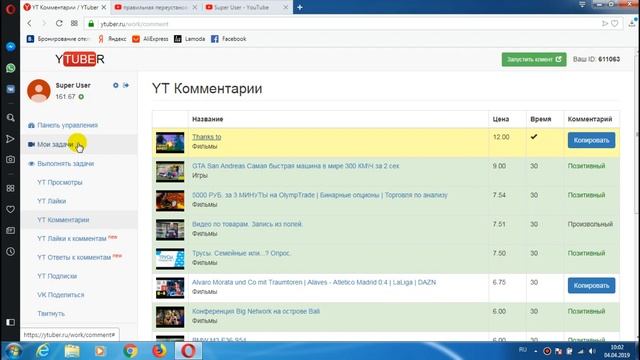
Task: Click thumbnail of Thanks to video
Action: click(x=170, y=142)
